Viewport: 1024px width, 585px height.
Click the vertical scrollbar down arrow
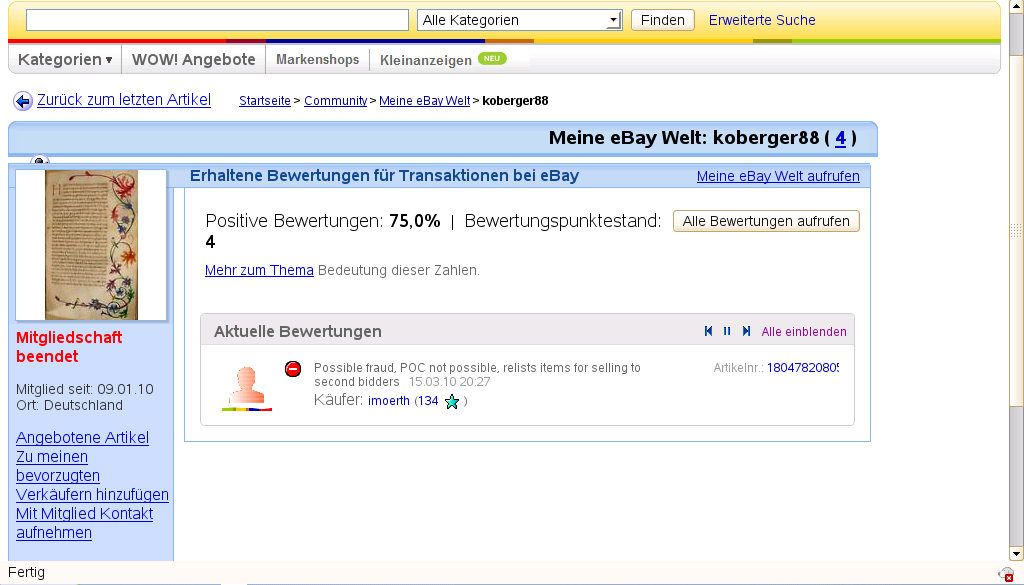1016,554
